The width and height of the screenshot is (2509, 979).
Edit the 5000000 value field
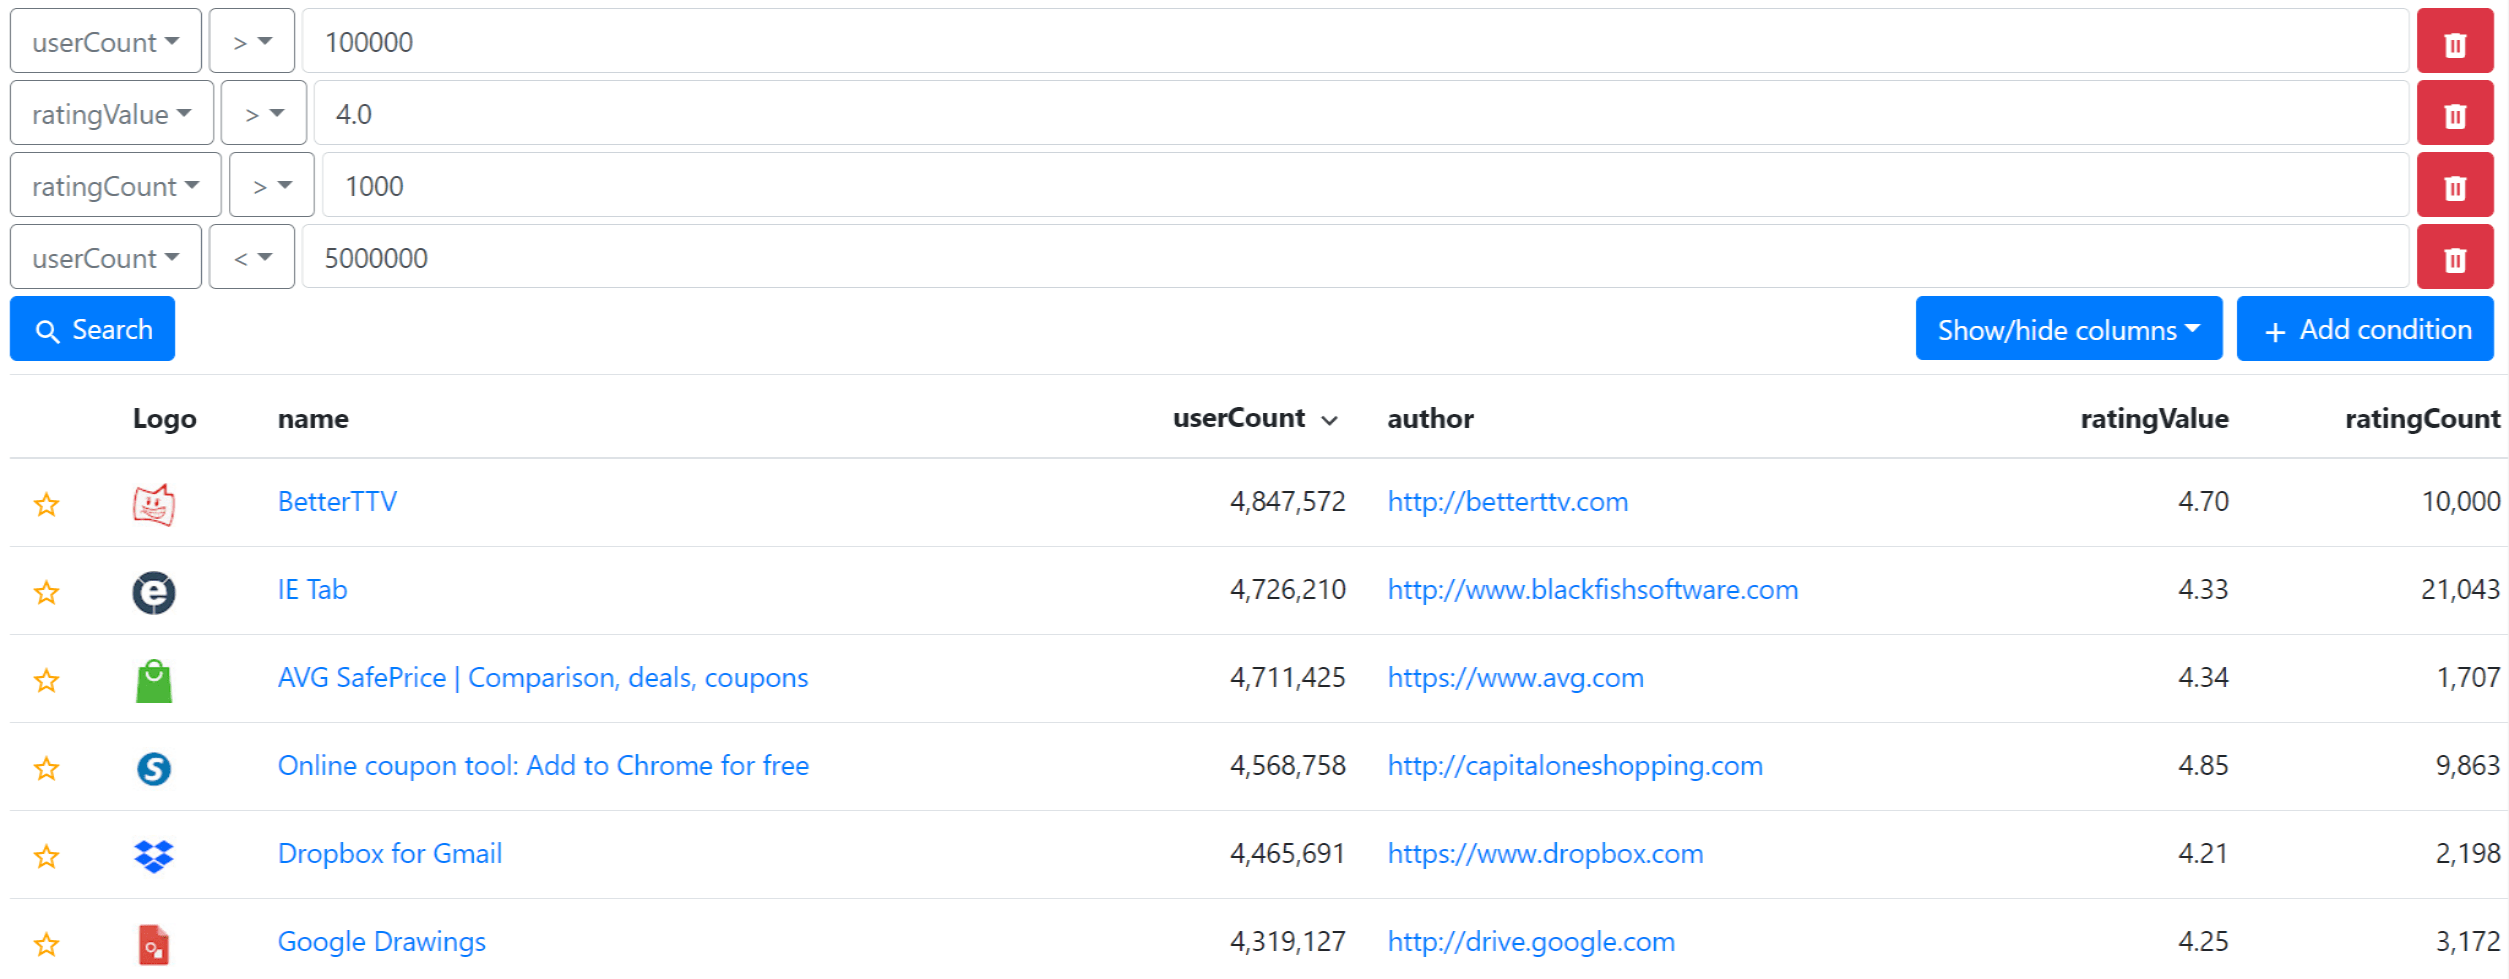pyautogui.click(x=1355, y=257)
